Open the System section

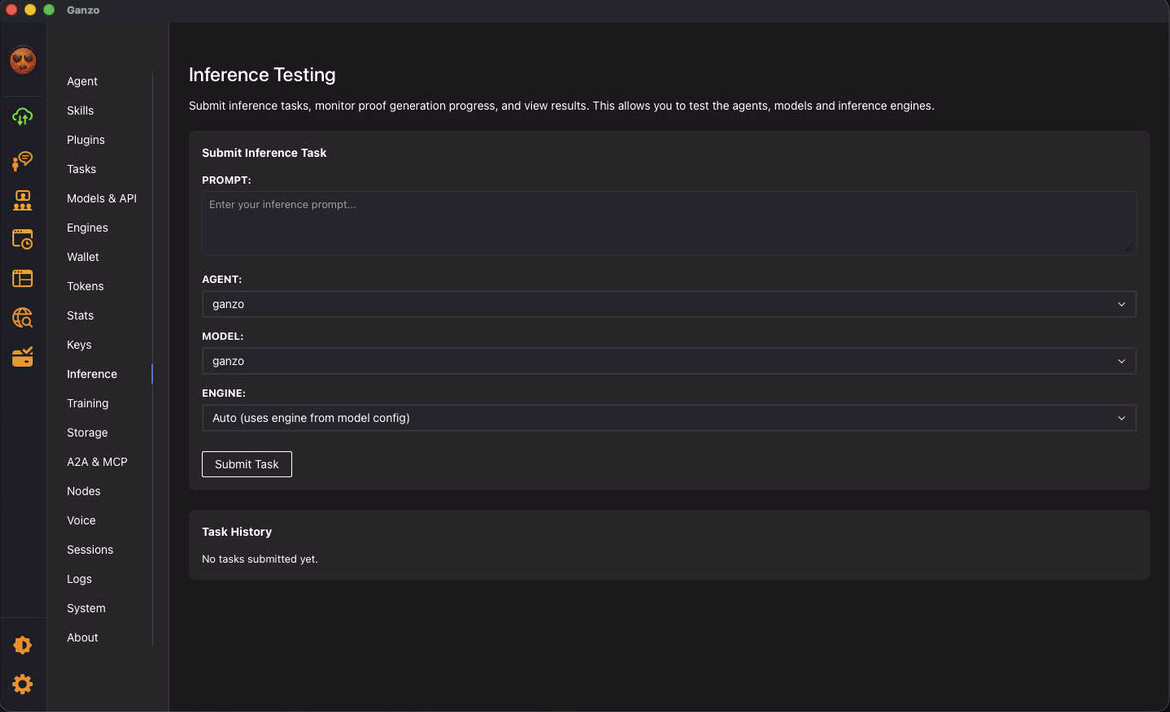point(86,608)
